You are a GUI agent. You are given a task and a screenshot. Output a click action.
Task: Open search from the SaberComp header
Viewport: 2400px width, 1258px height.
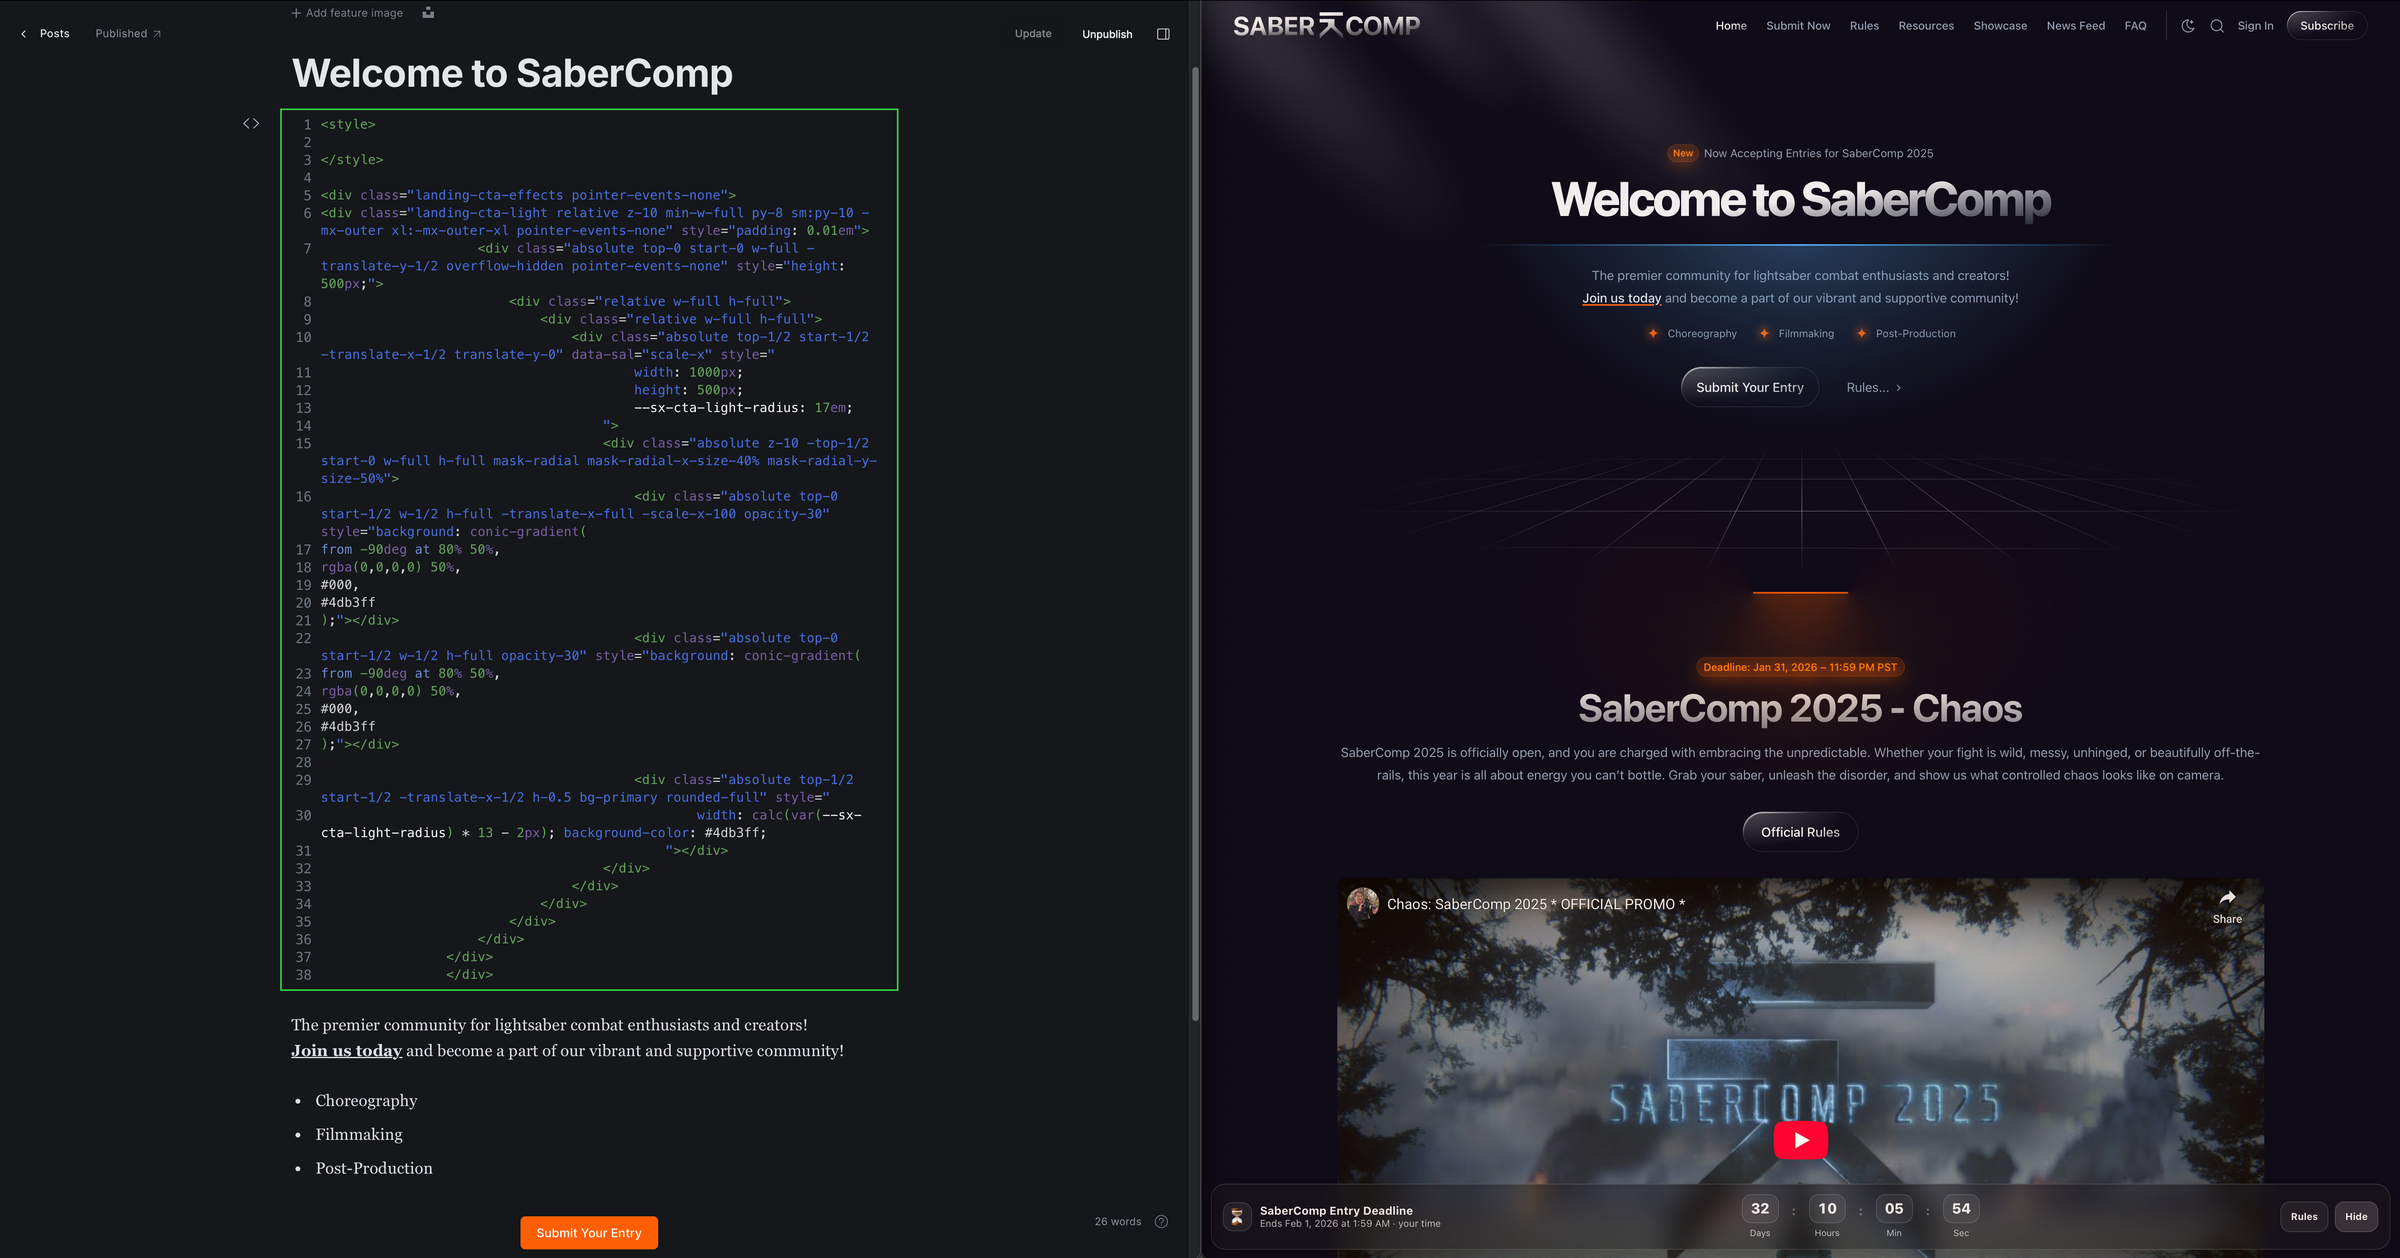tap(2217, 25)
